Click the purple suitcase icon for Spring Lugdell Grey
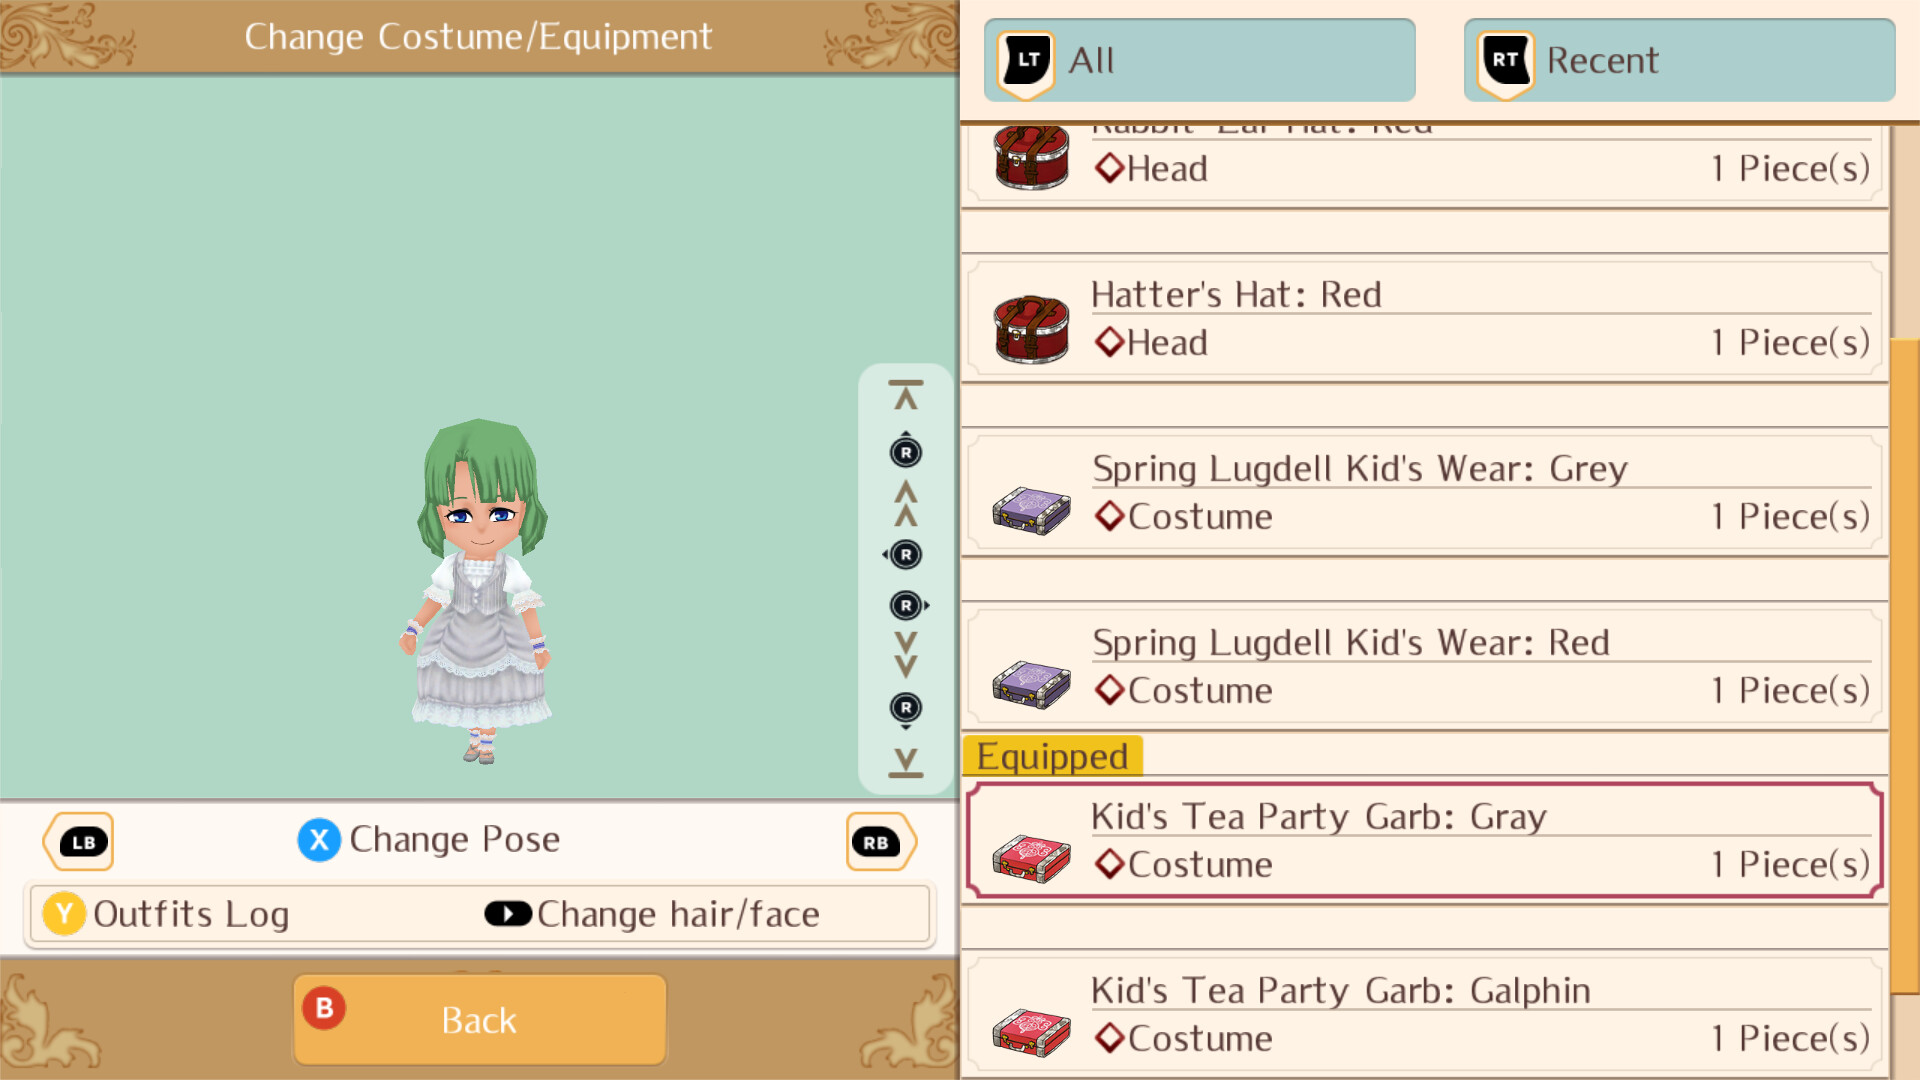Viewport: 1920px width, 1080px height. click(x=1031, y=510)
